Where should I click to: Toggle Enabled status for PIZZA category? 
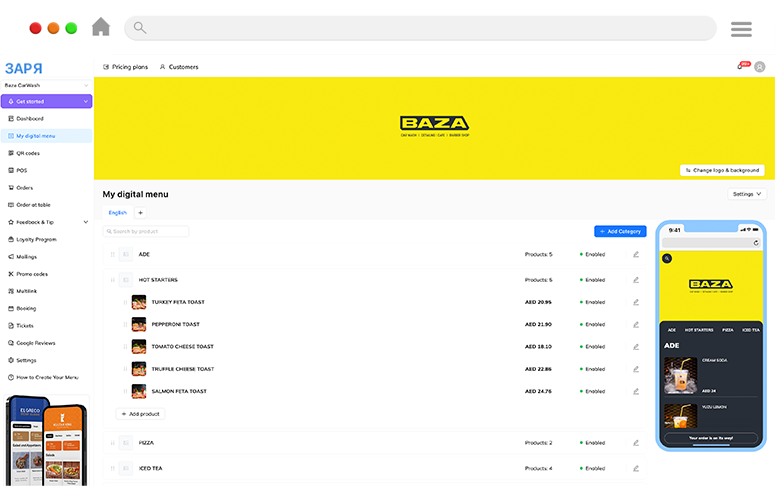[x=592, y=442]
